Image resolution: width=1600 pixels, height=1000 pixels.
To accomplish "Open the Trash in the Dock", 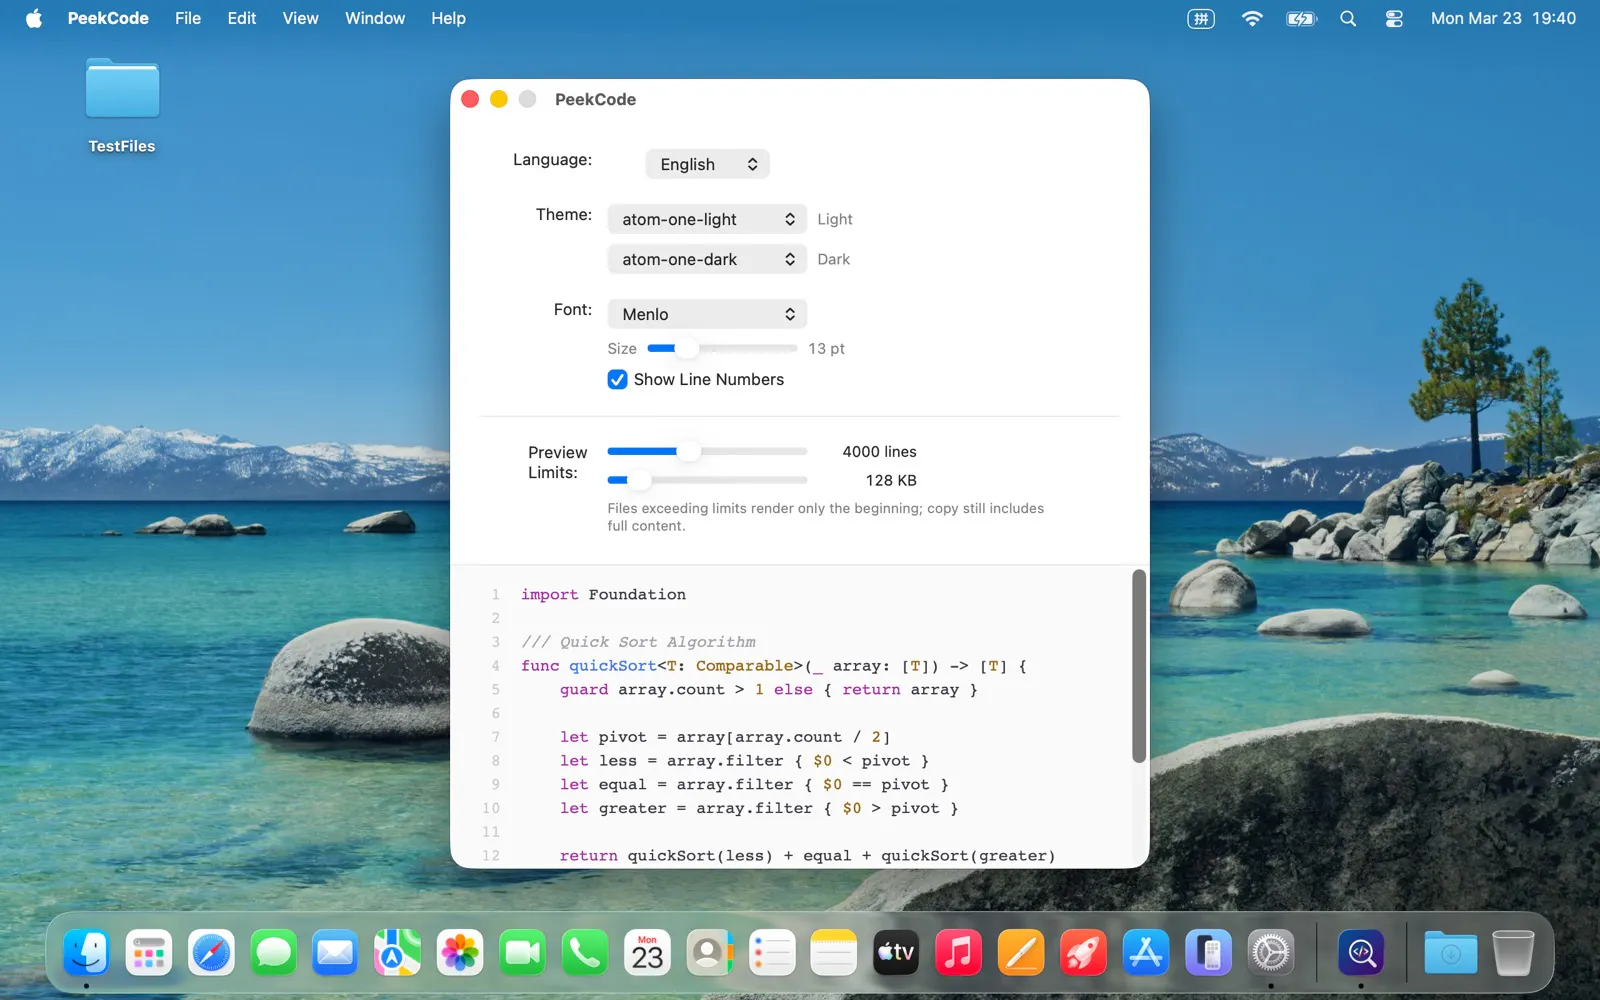I will 1513,953.
